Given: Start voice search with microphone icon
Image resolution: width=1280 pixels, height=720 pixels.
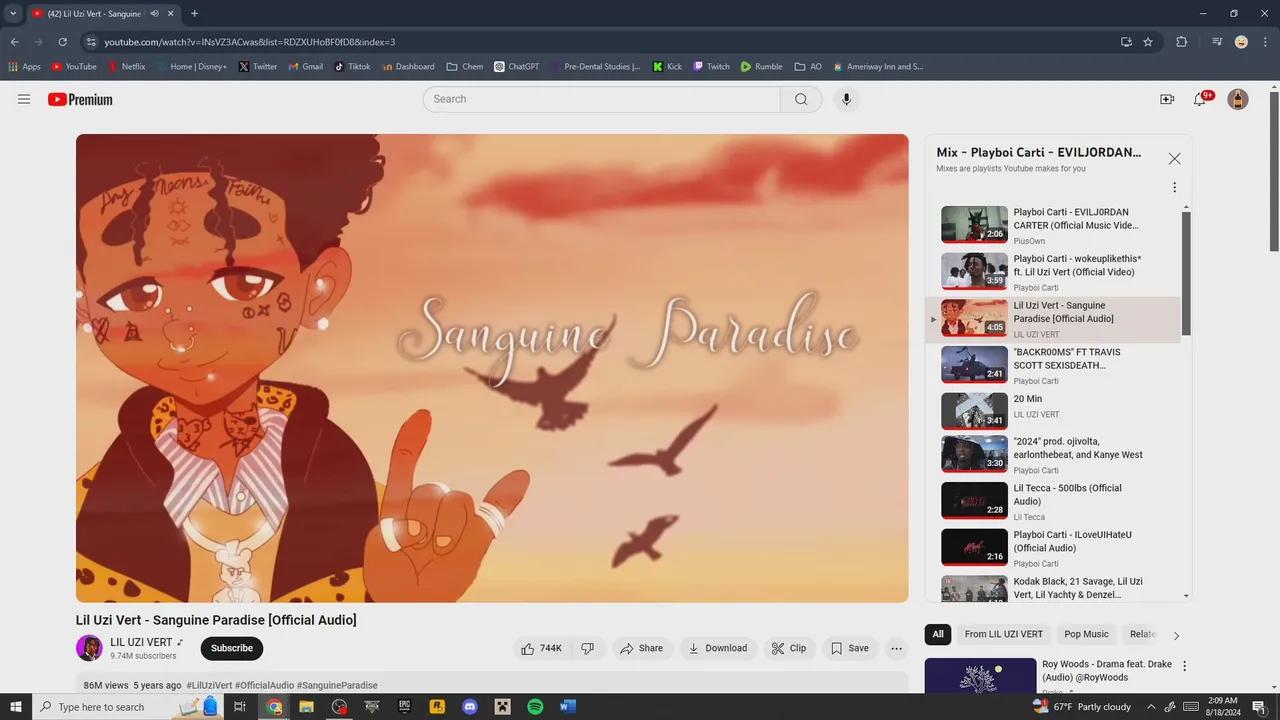Looking at the screenshot, I should [x=846, y=99].
